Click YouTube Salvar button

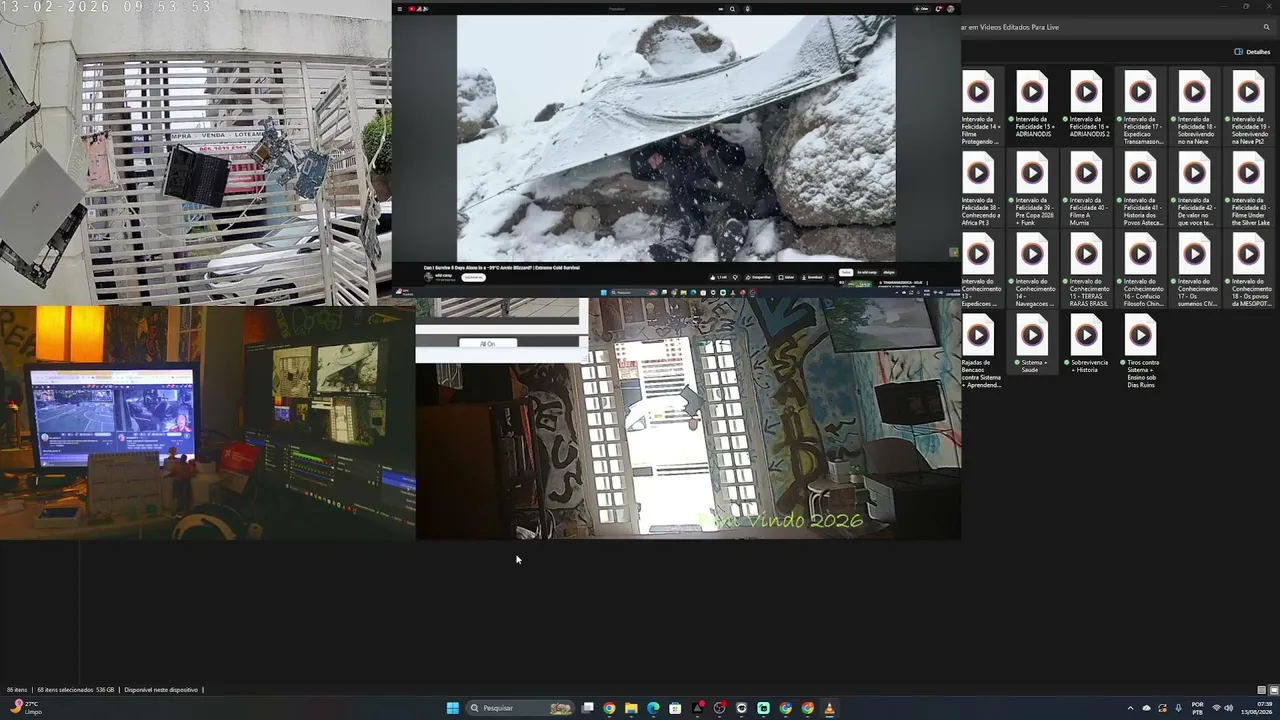click(787, 277)
